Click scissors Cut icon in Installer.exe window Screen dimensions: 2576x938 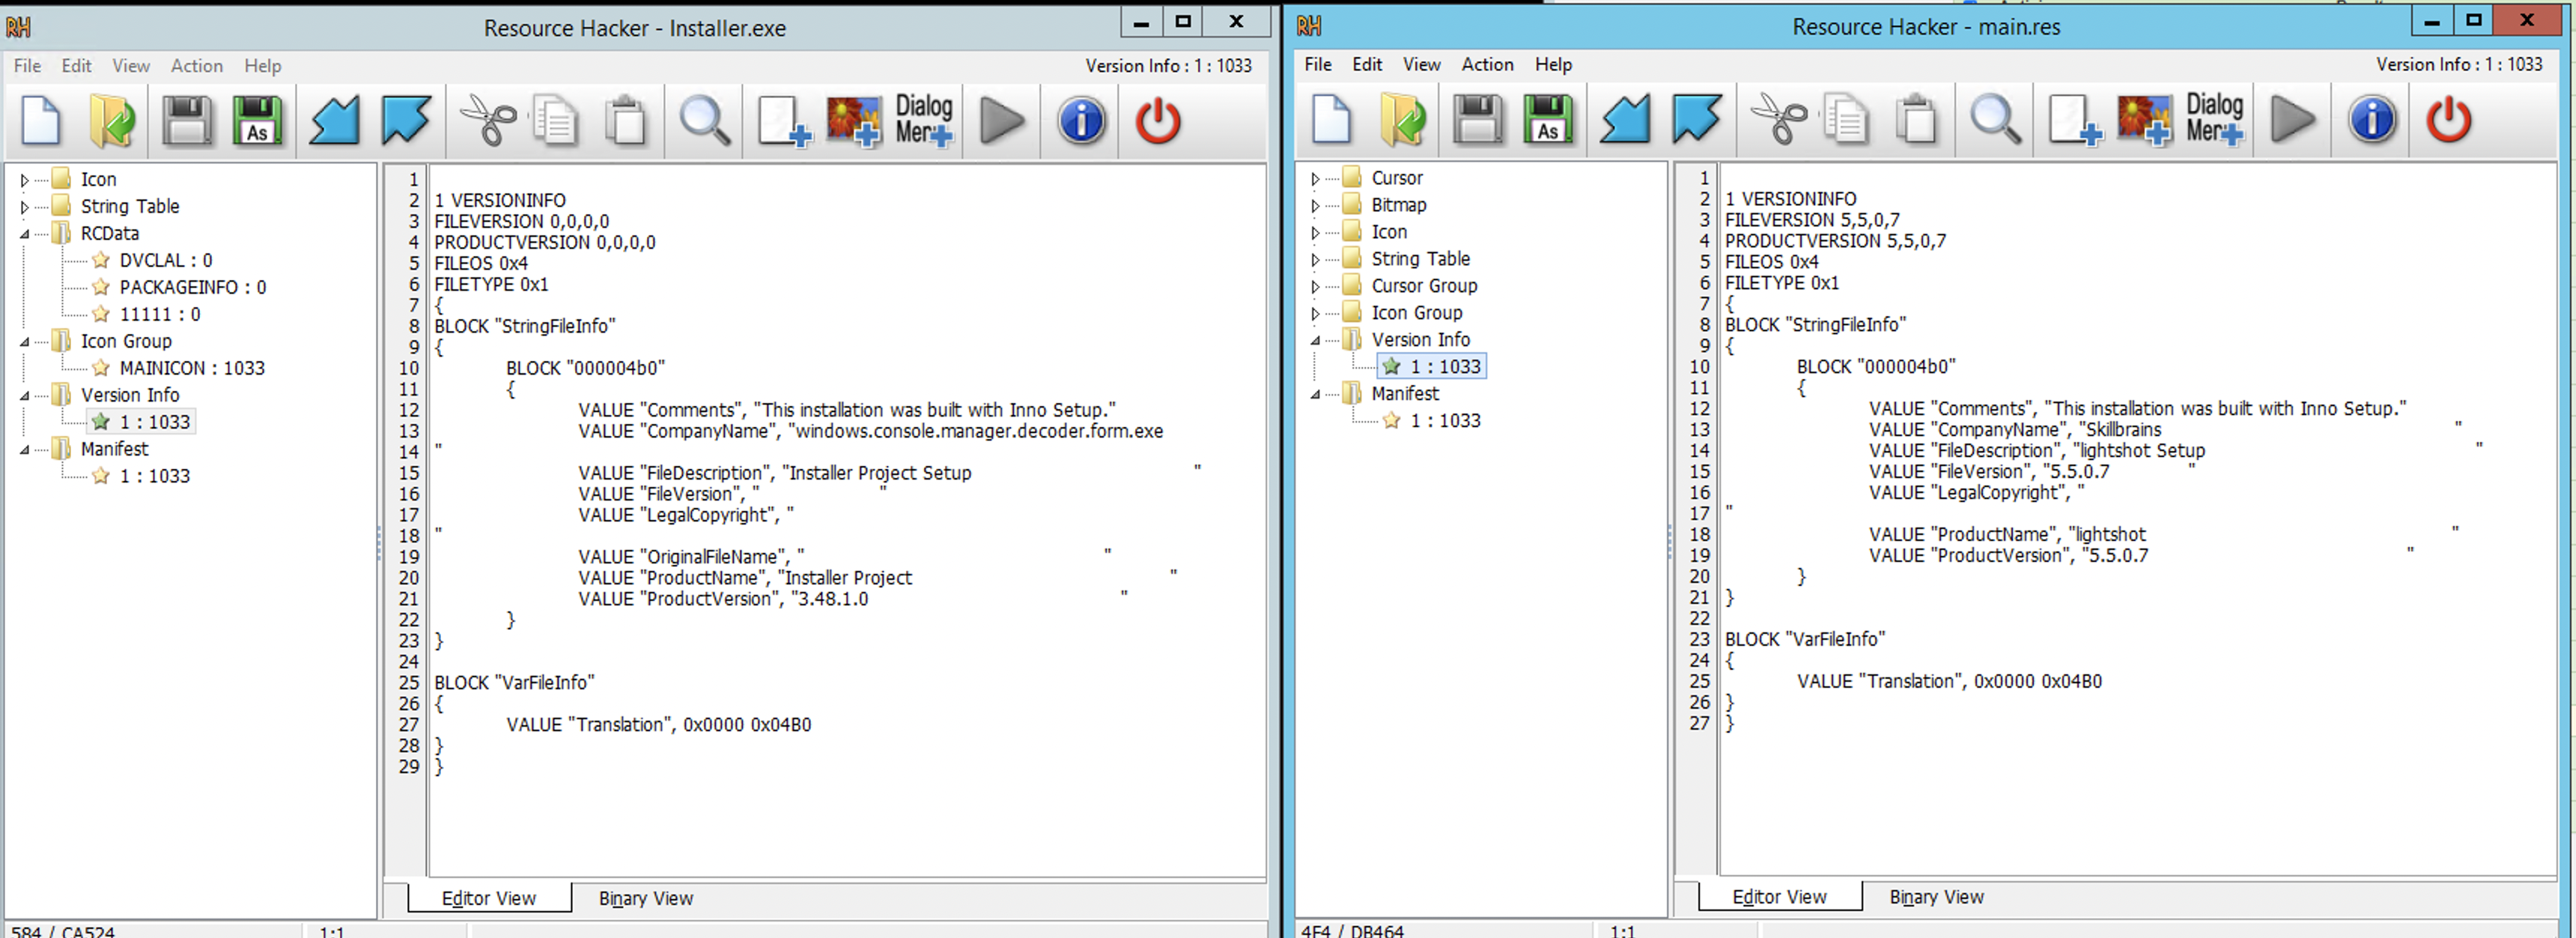click(488, 121)
